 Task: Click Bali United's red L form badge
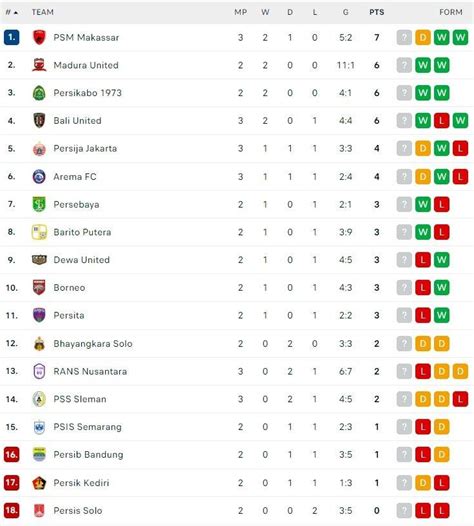[441, 120]
